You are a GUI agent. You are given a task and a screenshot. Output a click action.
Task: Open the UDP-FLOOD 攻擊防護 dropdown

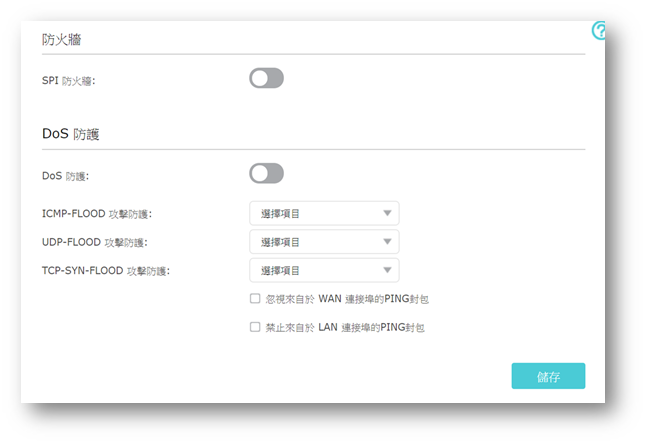tap(323, 242)
